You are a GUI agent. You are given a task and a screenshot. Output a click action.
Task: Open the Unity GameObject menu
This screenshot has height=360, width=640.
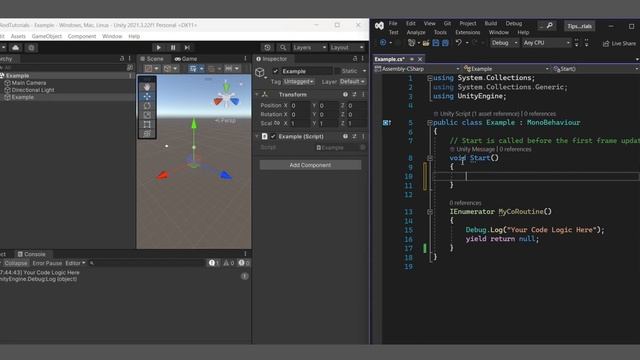point(47,36)
